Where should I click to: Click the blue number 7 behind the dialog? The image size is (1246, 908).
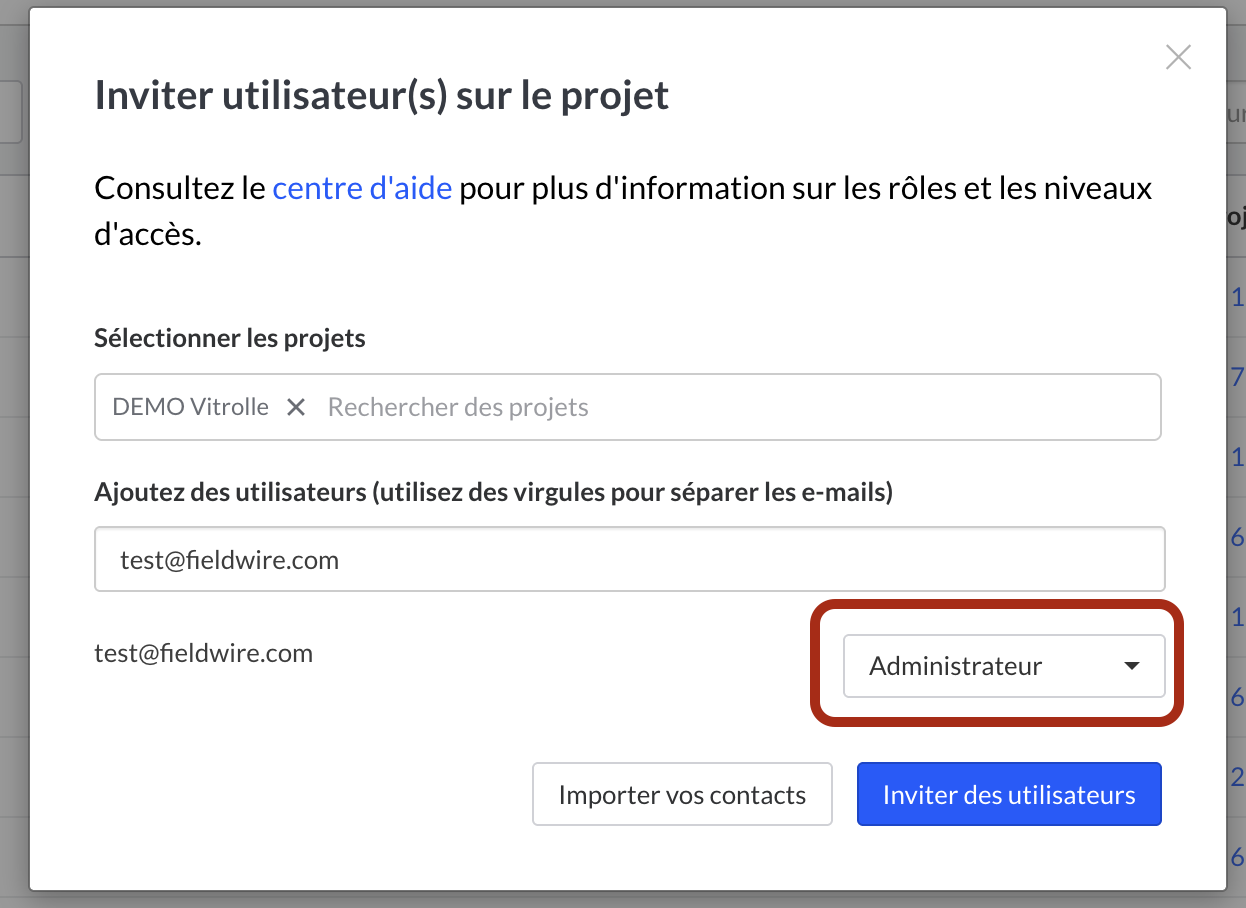(x=1238, y=377)
